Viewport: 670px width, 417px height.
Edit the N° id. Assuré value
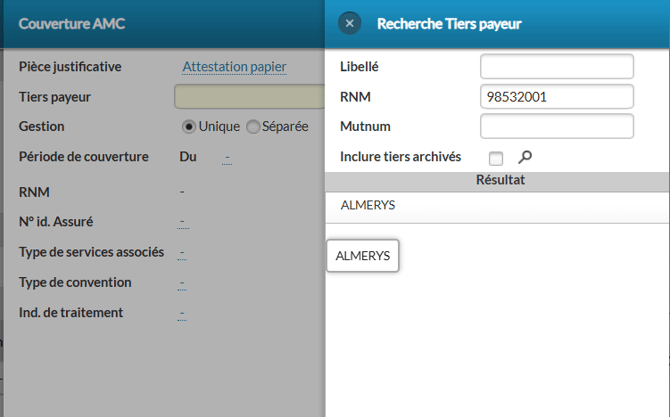[x=182, y=222]
